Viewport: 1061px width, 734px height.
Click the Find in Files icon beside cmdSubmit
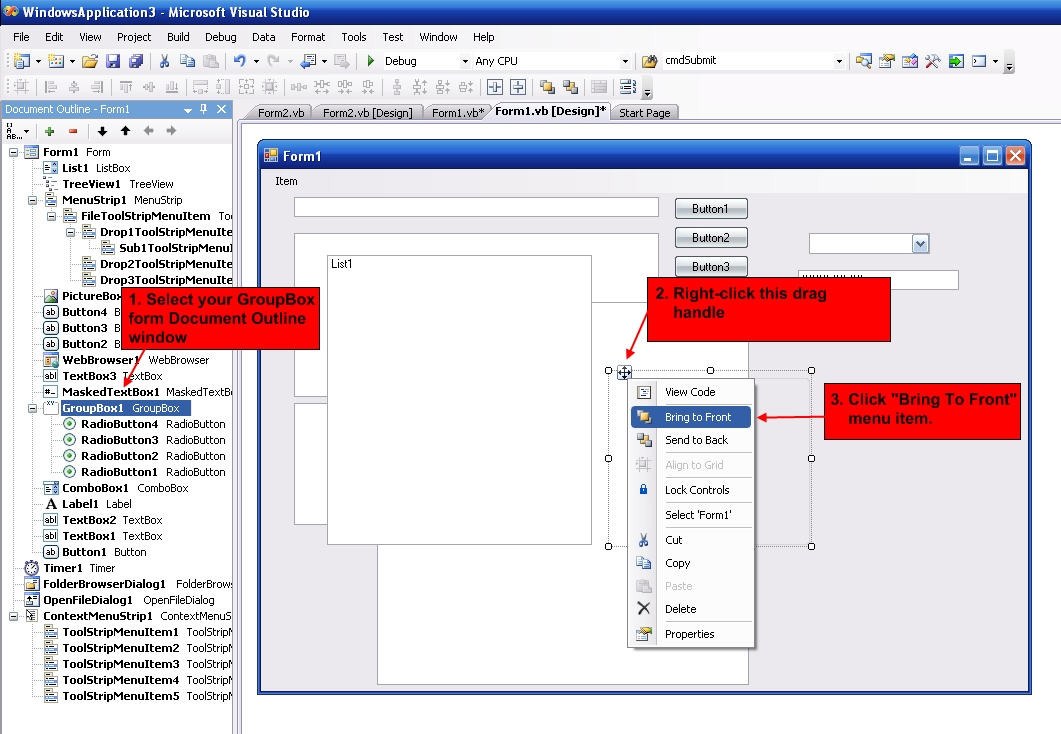(649, 62)
